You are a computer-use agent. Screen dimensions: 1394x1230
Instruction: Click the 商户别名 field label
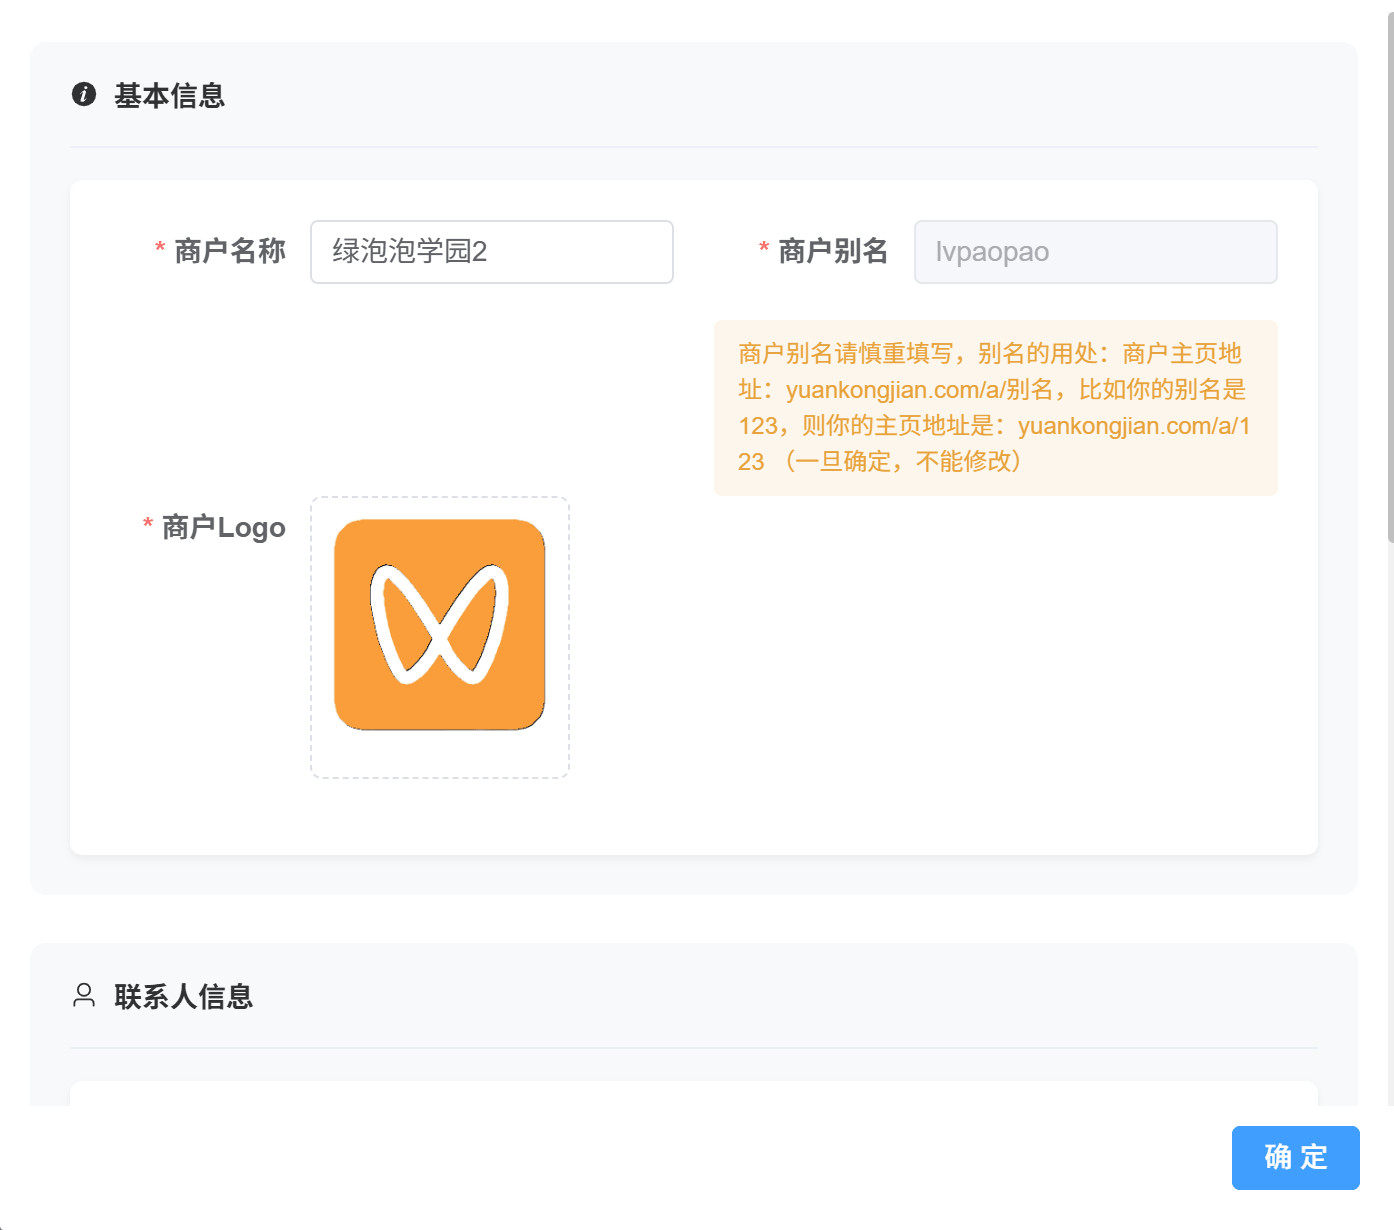833,251
